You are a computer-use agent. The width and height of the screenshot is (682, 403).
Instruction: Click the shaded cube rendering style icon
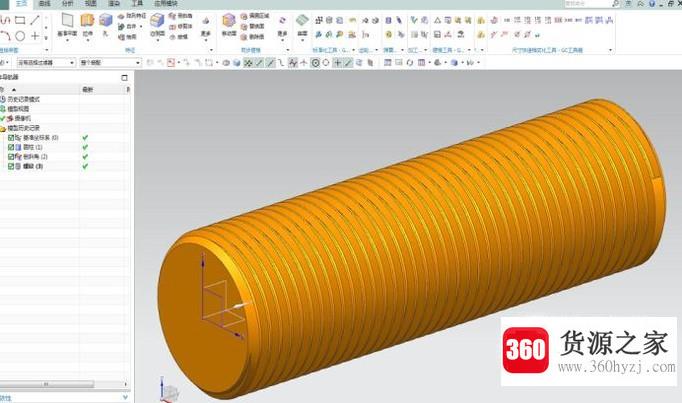[x=236, y=63]
